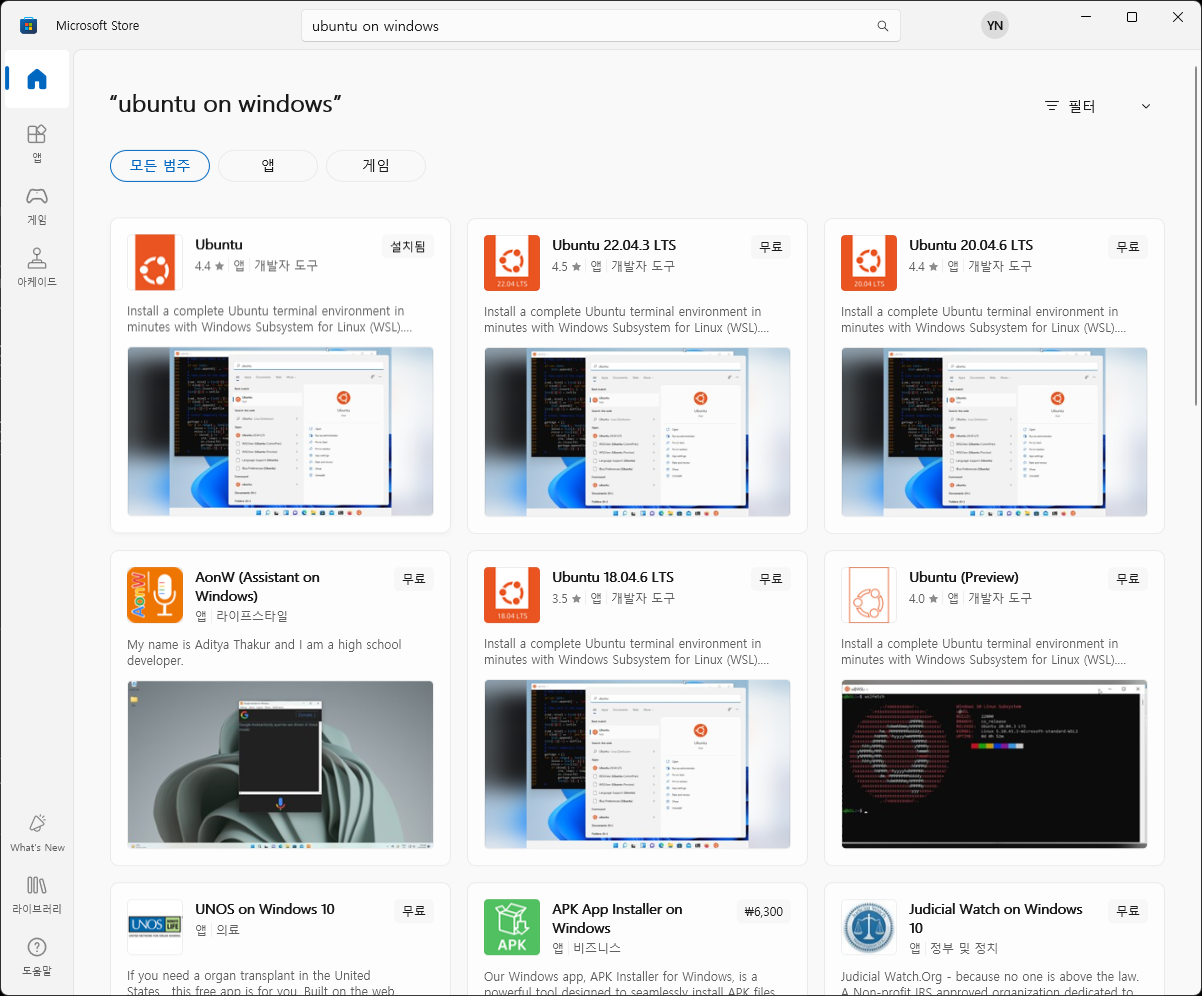Click the 비즈니스 category on APK Installer card

point(598,947)
